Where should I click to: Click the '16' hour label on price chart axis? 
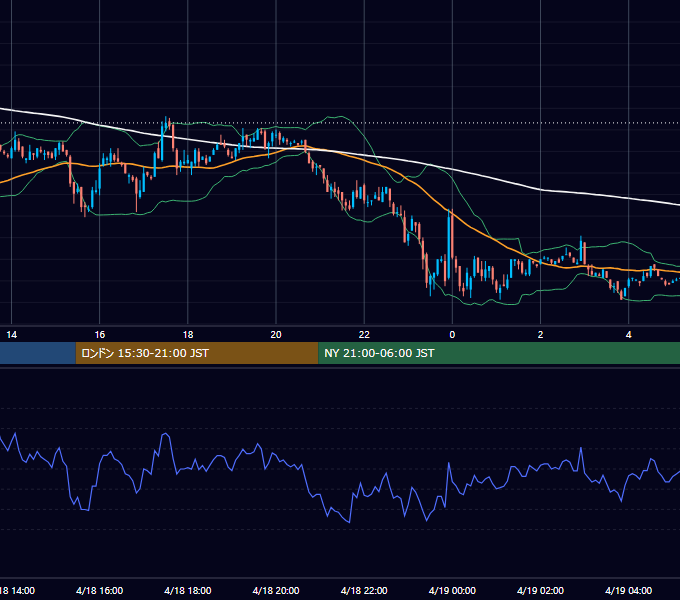(100, 335)
